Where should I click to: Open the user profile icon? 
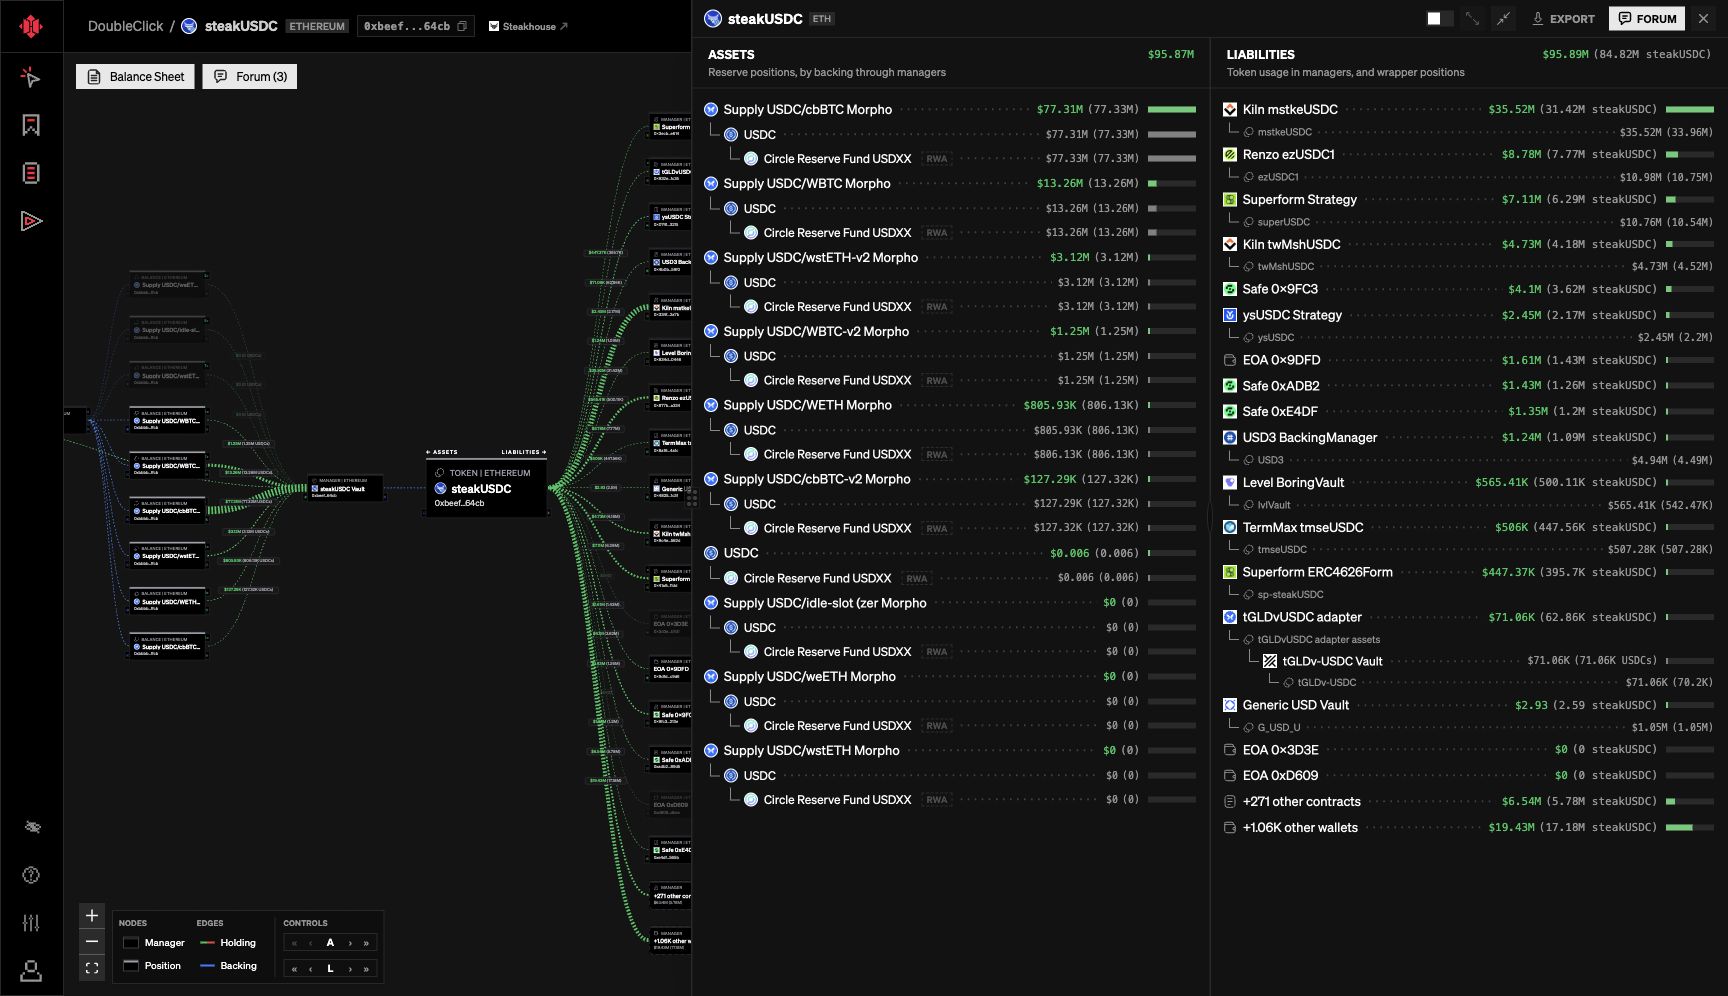click(x=31, y=971)
